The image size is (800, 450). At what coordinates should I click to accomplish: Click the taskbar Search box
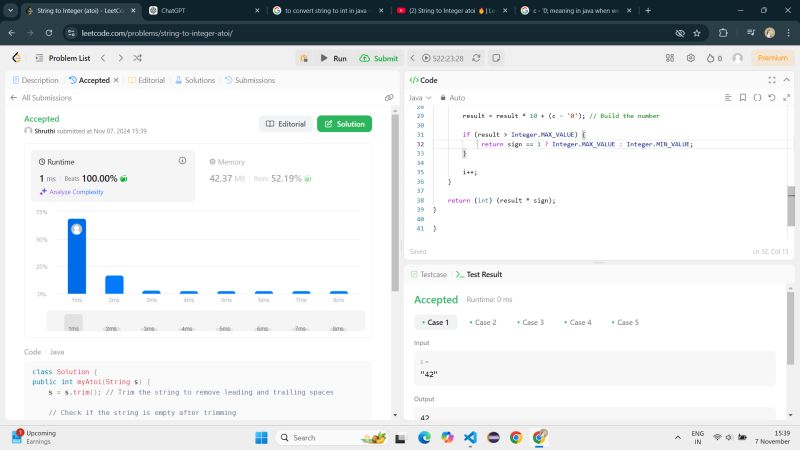click(x=331, y=438)
